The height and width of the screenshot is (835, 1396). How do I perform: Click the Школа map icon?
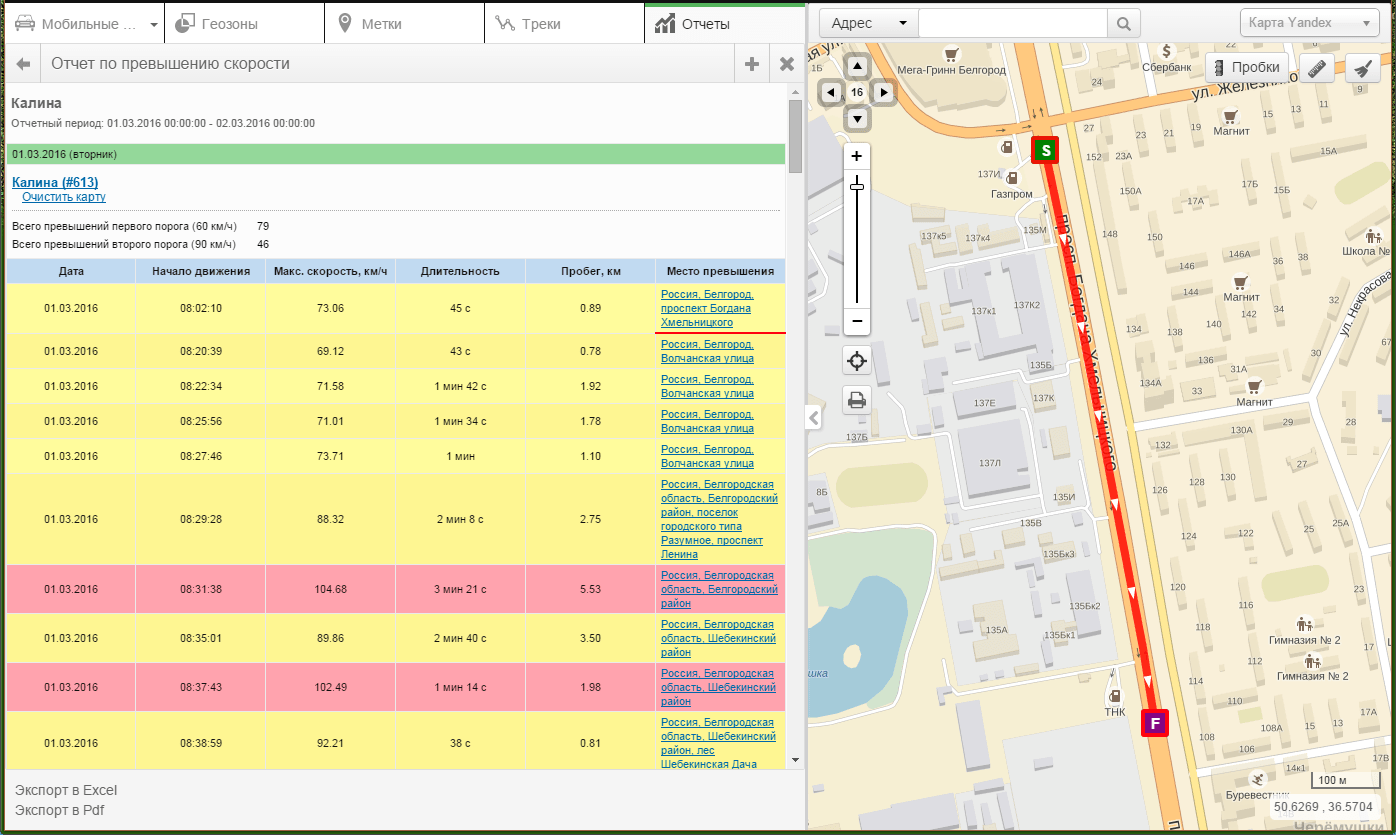pos(1373,238)
